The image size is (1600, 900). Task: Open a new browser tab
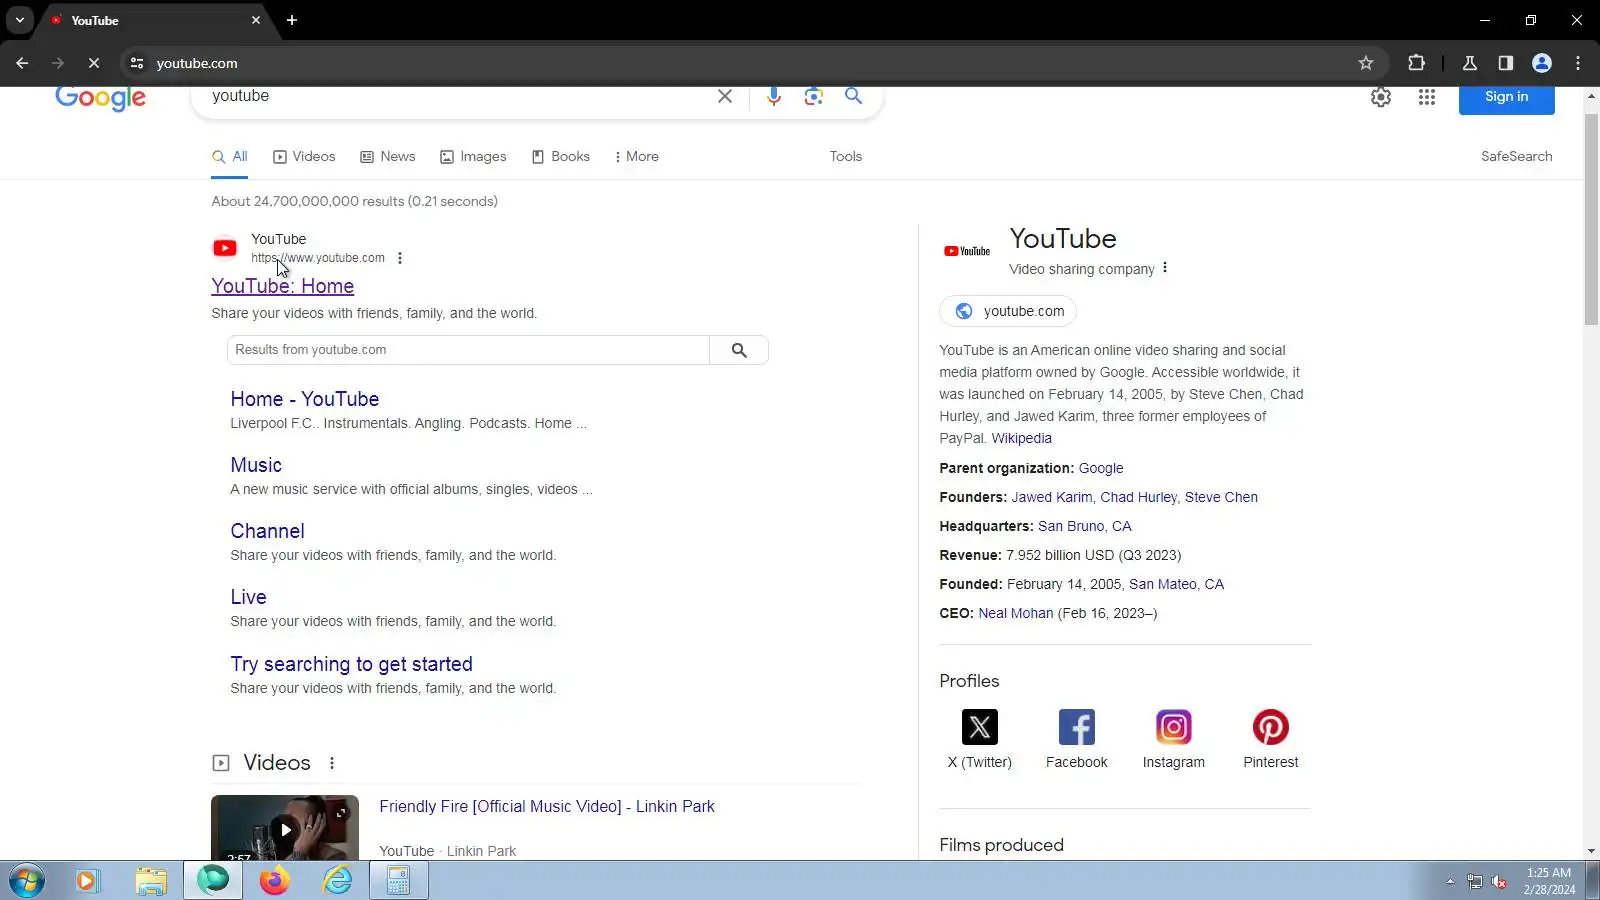(292, 20)
